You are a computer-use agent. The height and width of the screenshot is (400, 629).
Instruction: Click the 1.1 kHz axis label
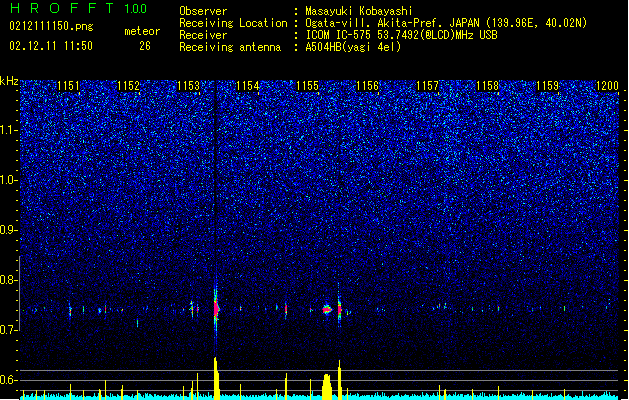[9, 130]
